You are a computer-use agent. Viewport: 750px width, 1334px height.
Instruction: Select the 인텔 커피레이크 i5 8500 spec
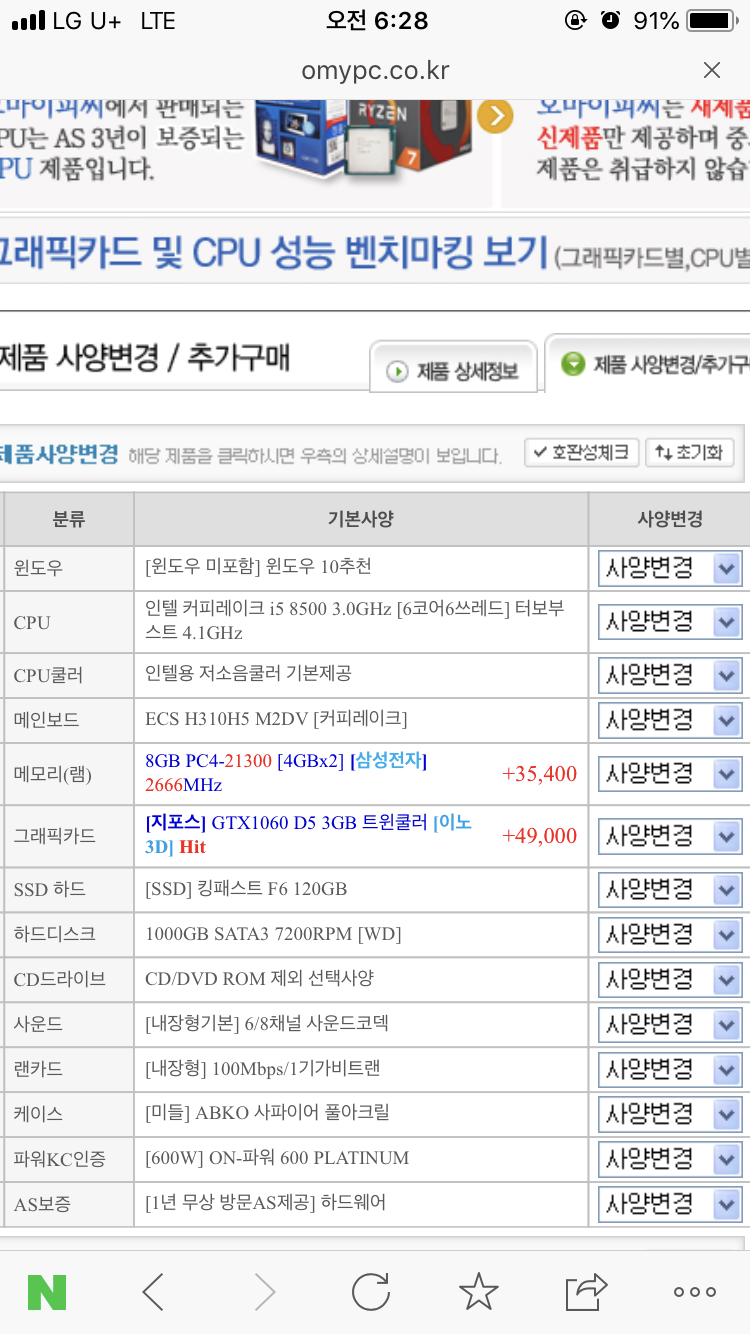point(354,621)
